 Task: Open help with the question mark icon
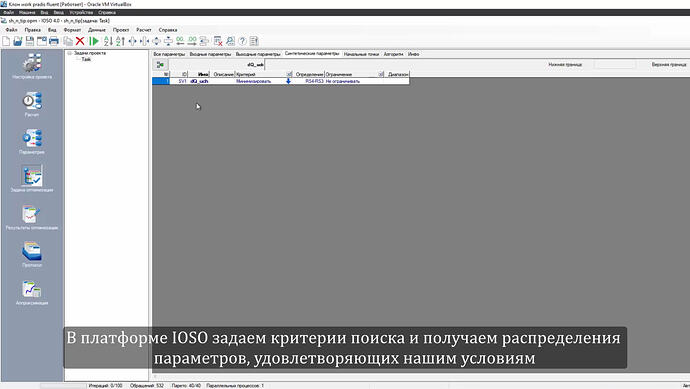coord(242,41)
